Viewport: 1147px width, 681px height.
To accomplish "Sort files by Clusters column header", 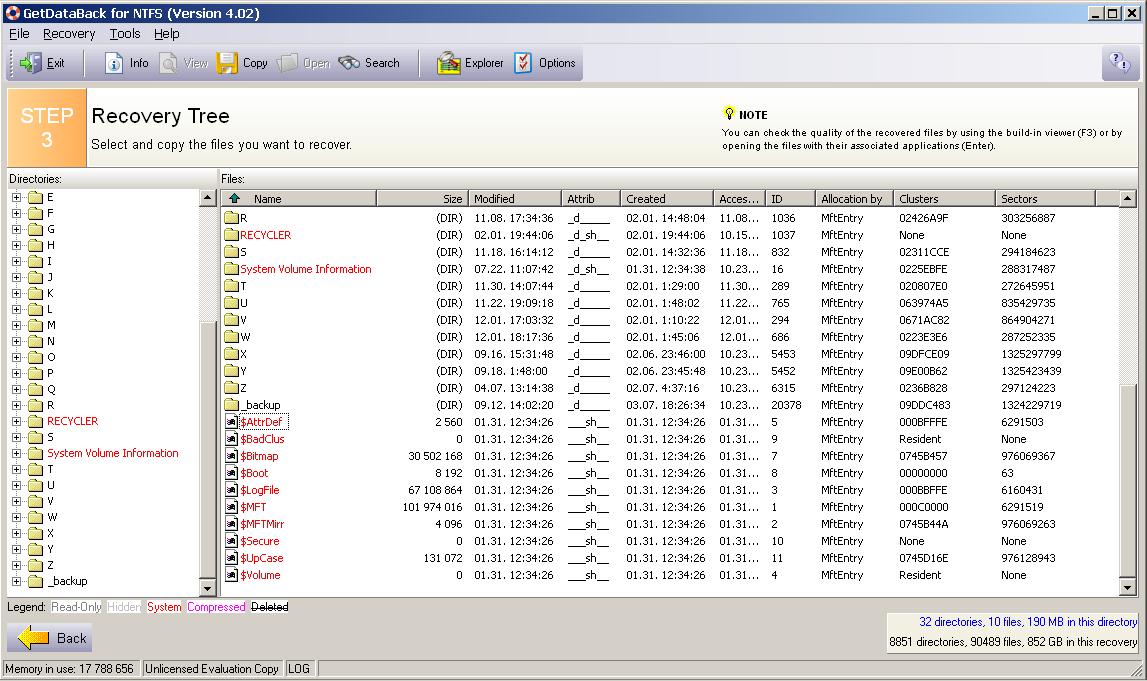I will [x=944, y=198].
